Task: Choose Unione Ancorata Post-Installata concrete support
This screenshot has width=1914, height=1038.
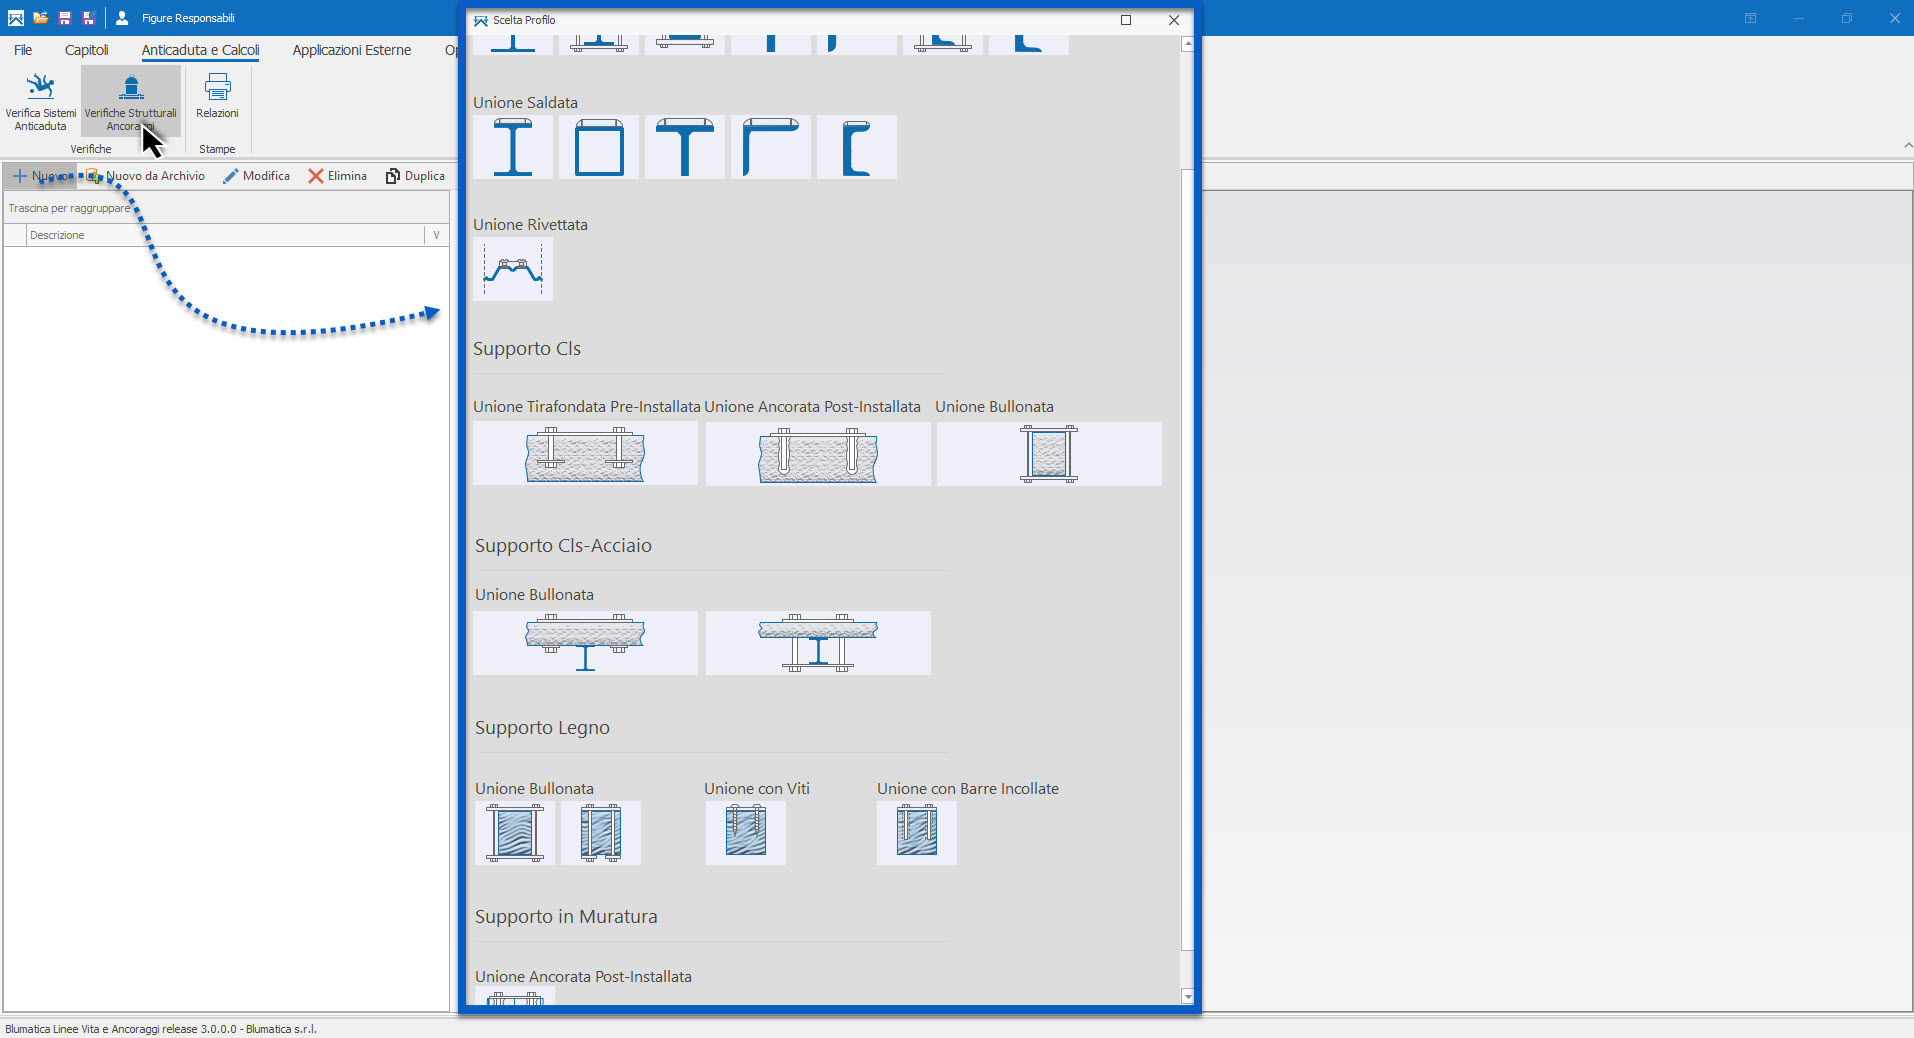Action: click(x=818, y=454)
